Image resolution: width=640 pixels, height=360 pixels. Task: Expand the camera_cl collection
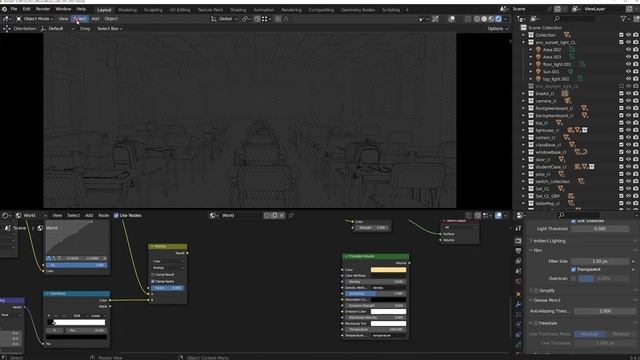[524, 101]
